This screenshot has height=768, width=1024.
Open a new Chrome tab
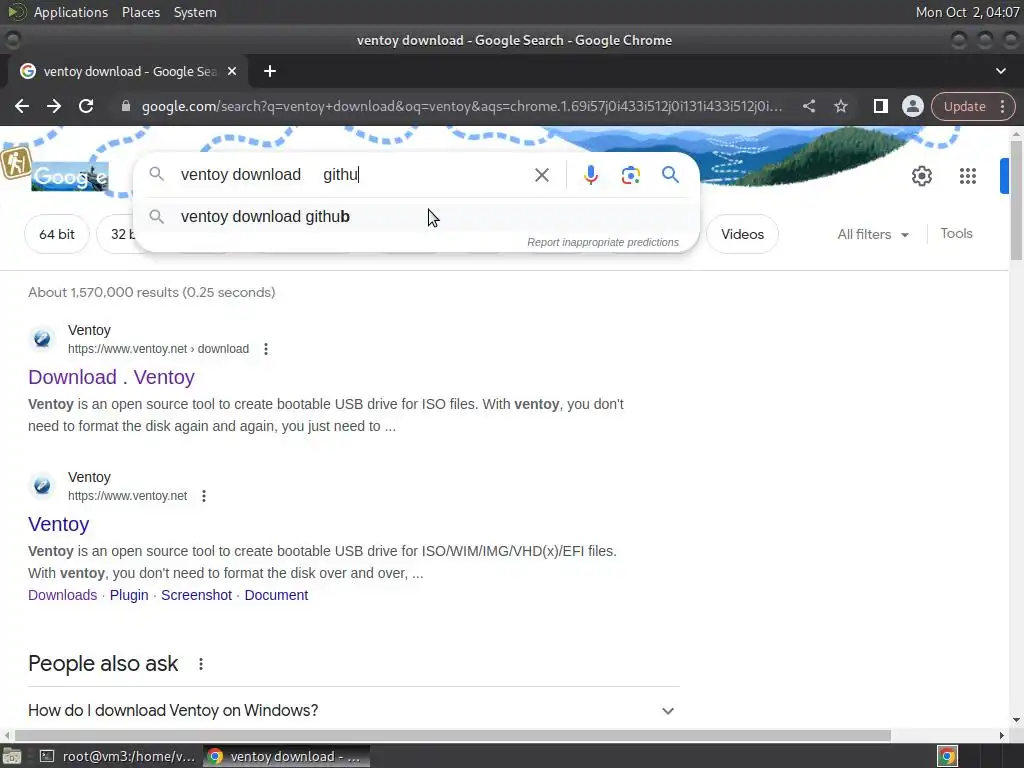pyautogui.click(x=270, y=71)
